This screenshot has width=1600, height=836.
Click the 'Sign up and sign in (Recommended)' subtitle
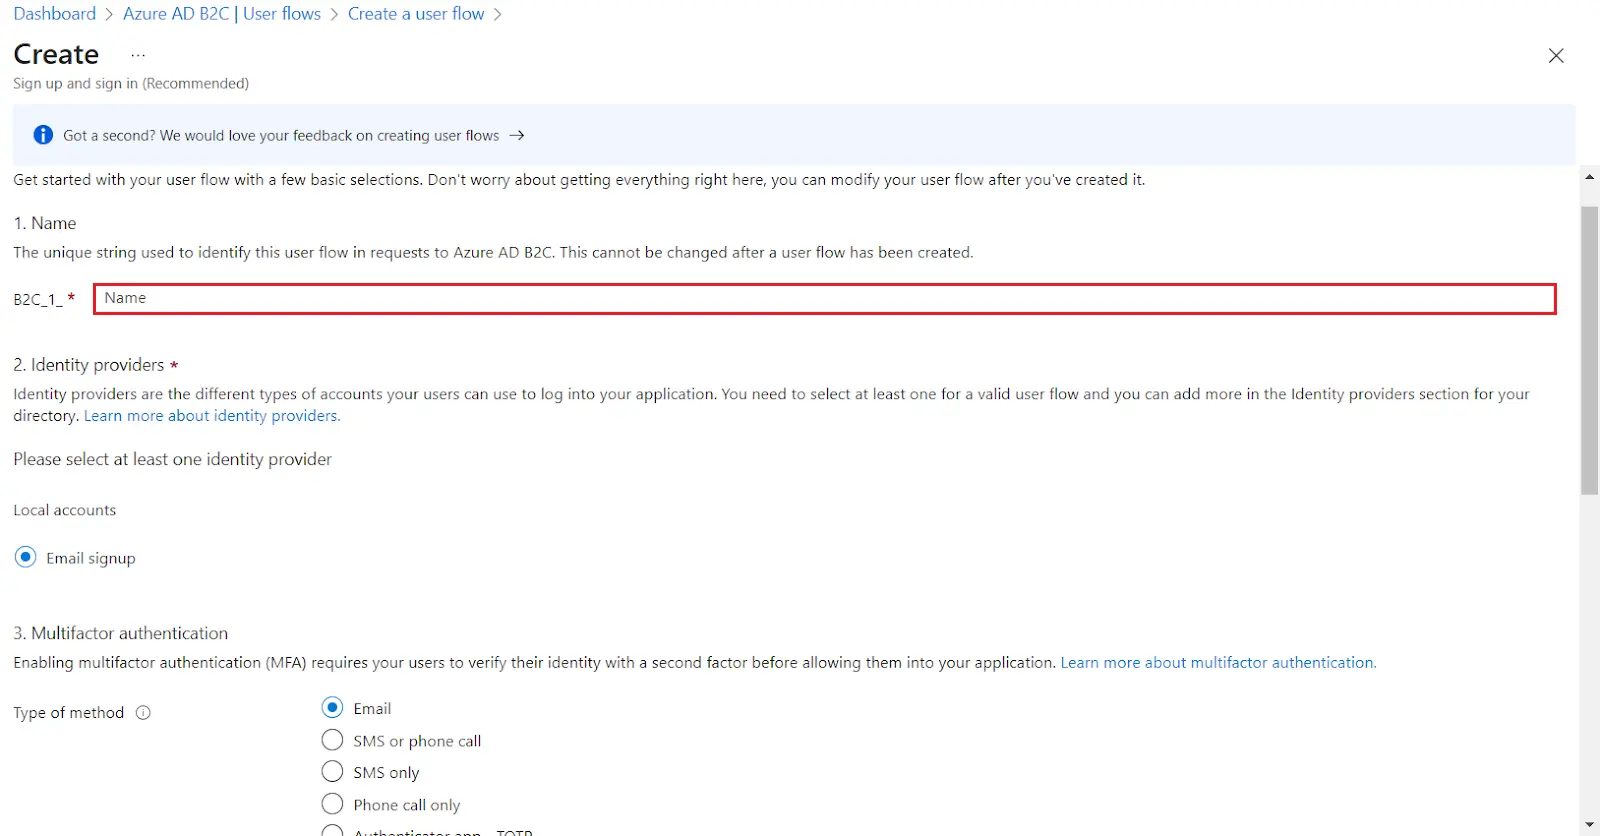[131, 83]
